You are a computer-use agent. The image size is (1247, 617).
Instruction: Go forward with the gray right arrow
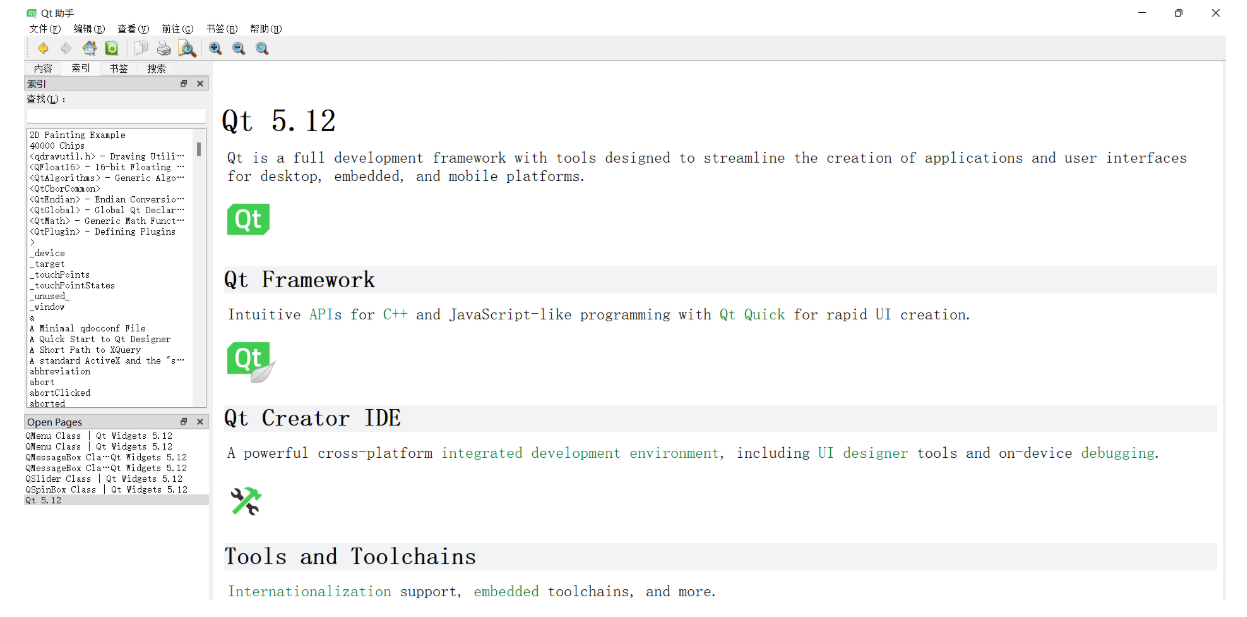pyautogui.click(x=66, y=48)
